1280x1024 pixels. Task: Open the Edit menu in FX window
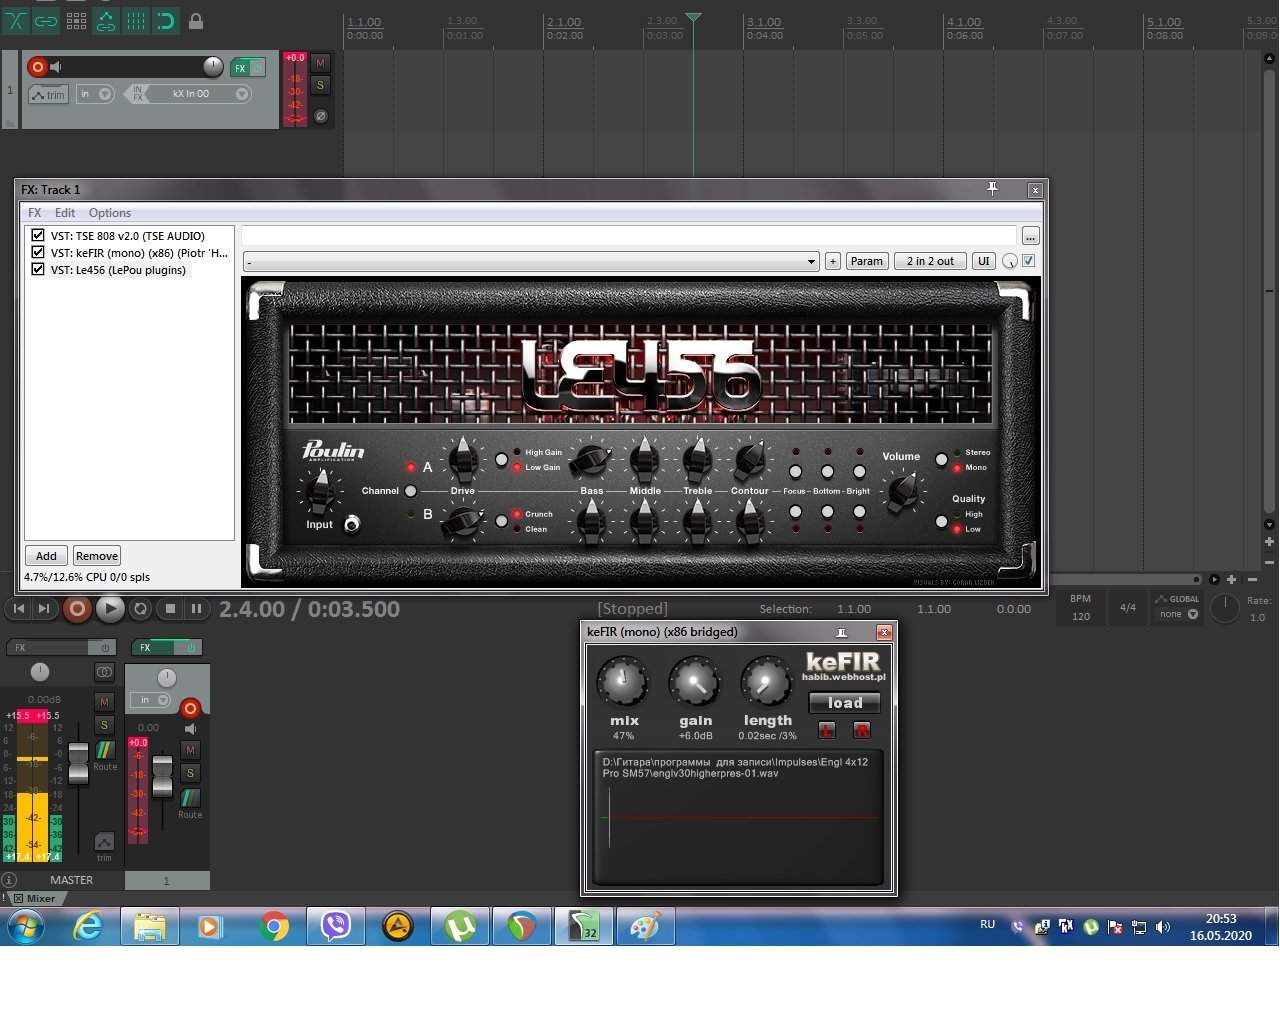[65, 213]
